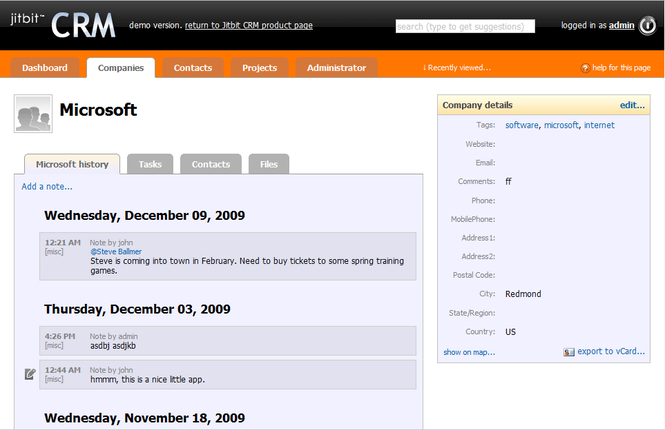The height and width of the screenshot is (430, 665).
Task: Click Add a note link
Action: (47, 187)
